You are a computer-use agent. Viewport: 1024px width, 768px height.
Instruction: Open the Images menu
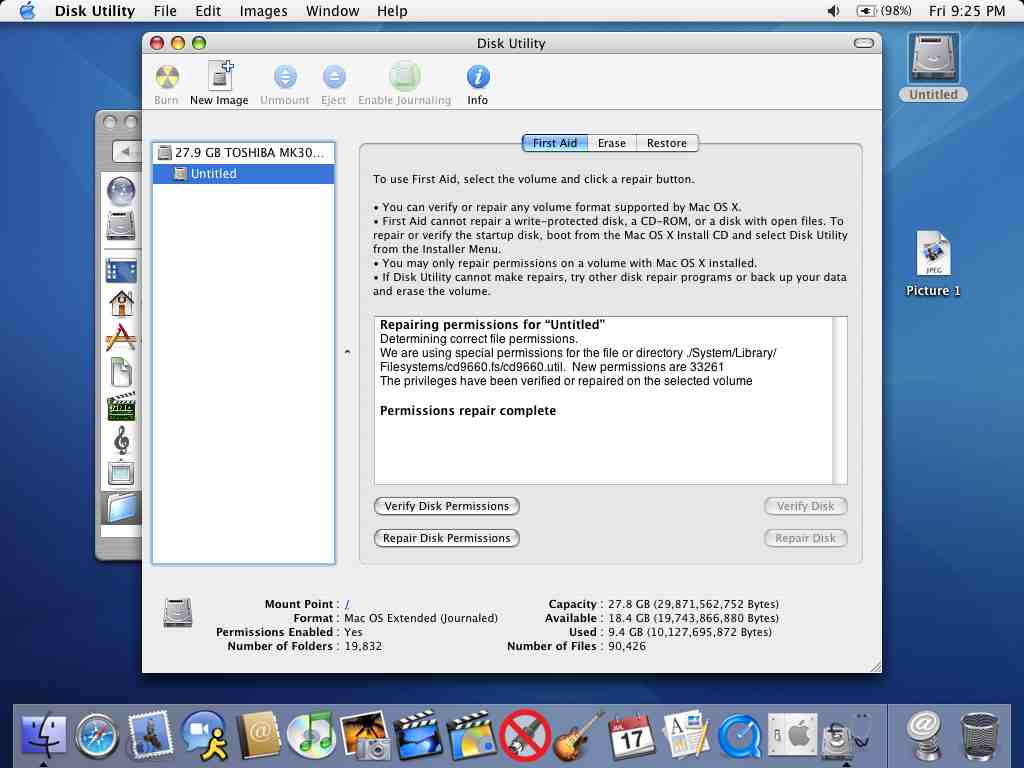263,11
